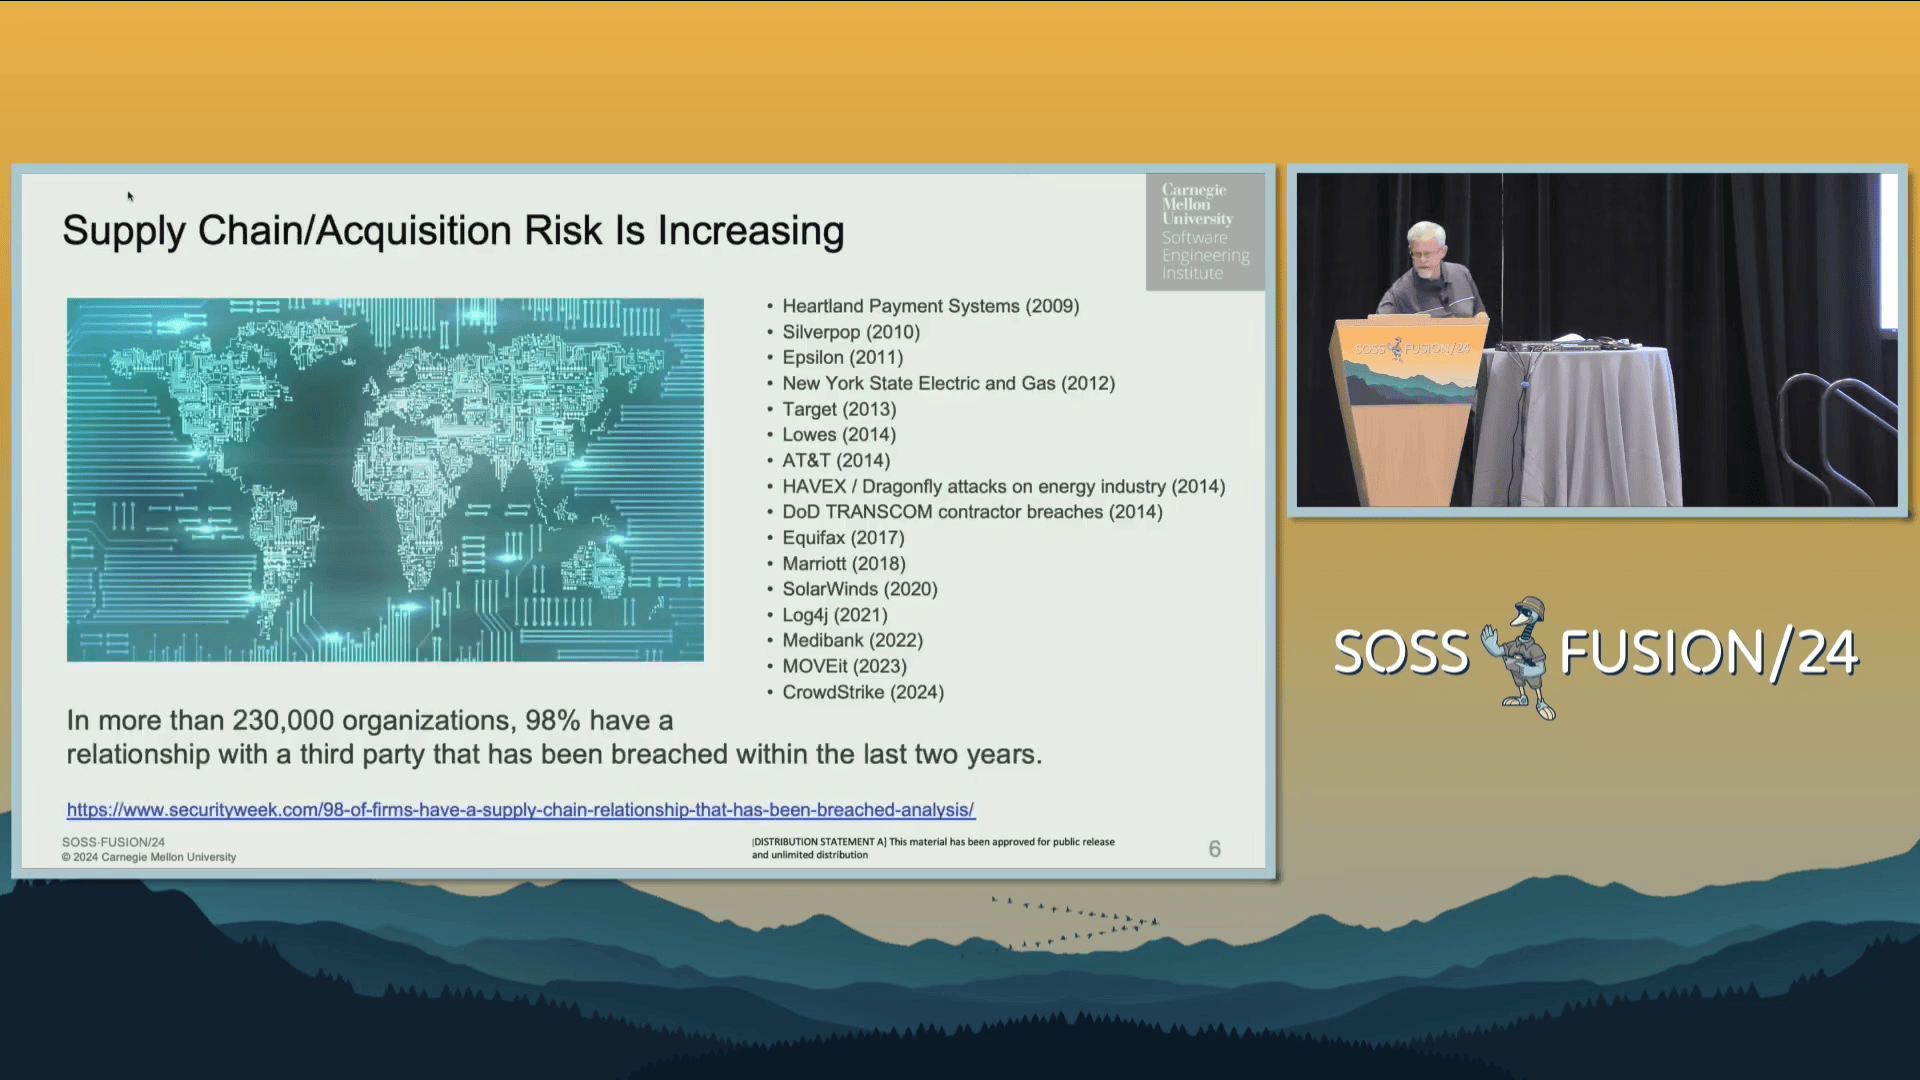Screen dimensions: 1920x1080
Task: Click the speaker camera video feed
Action: 1597,340
